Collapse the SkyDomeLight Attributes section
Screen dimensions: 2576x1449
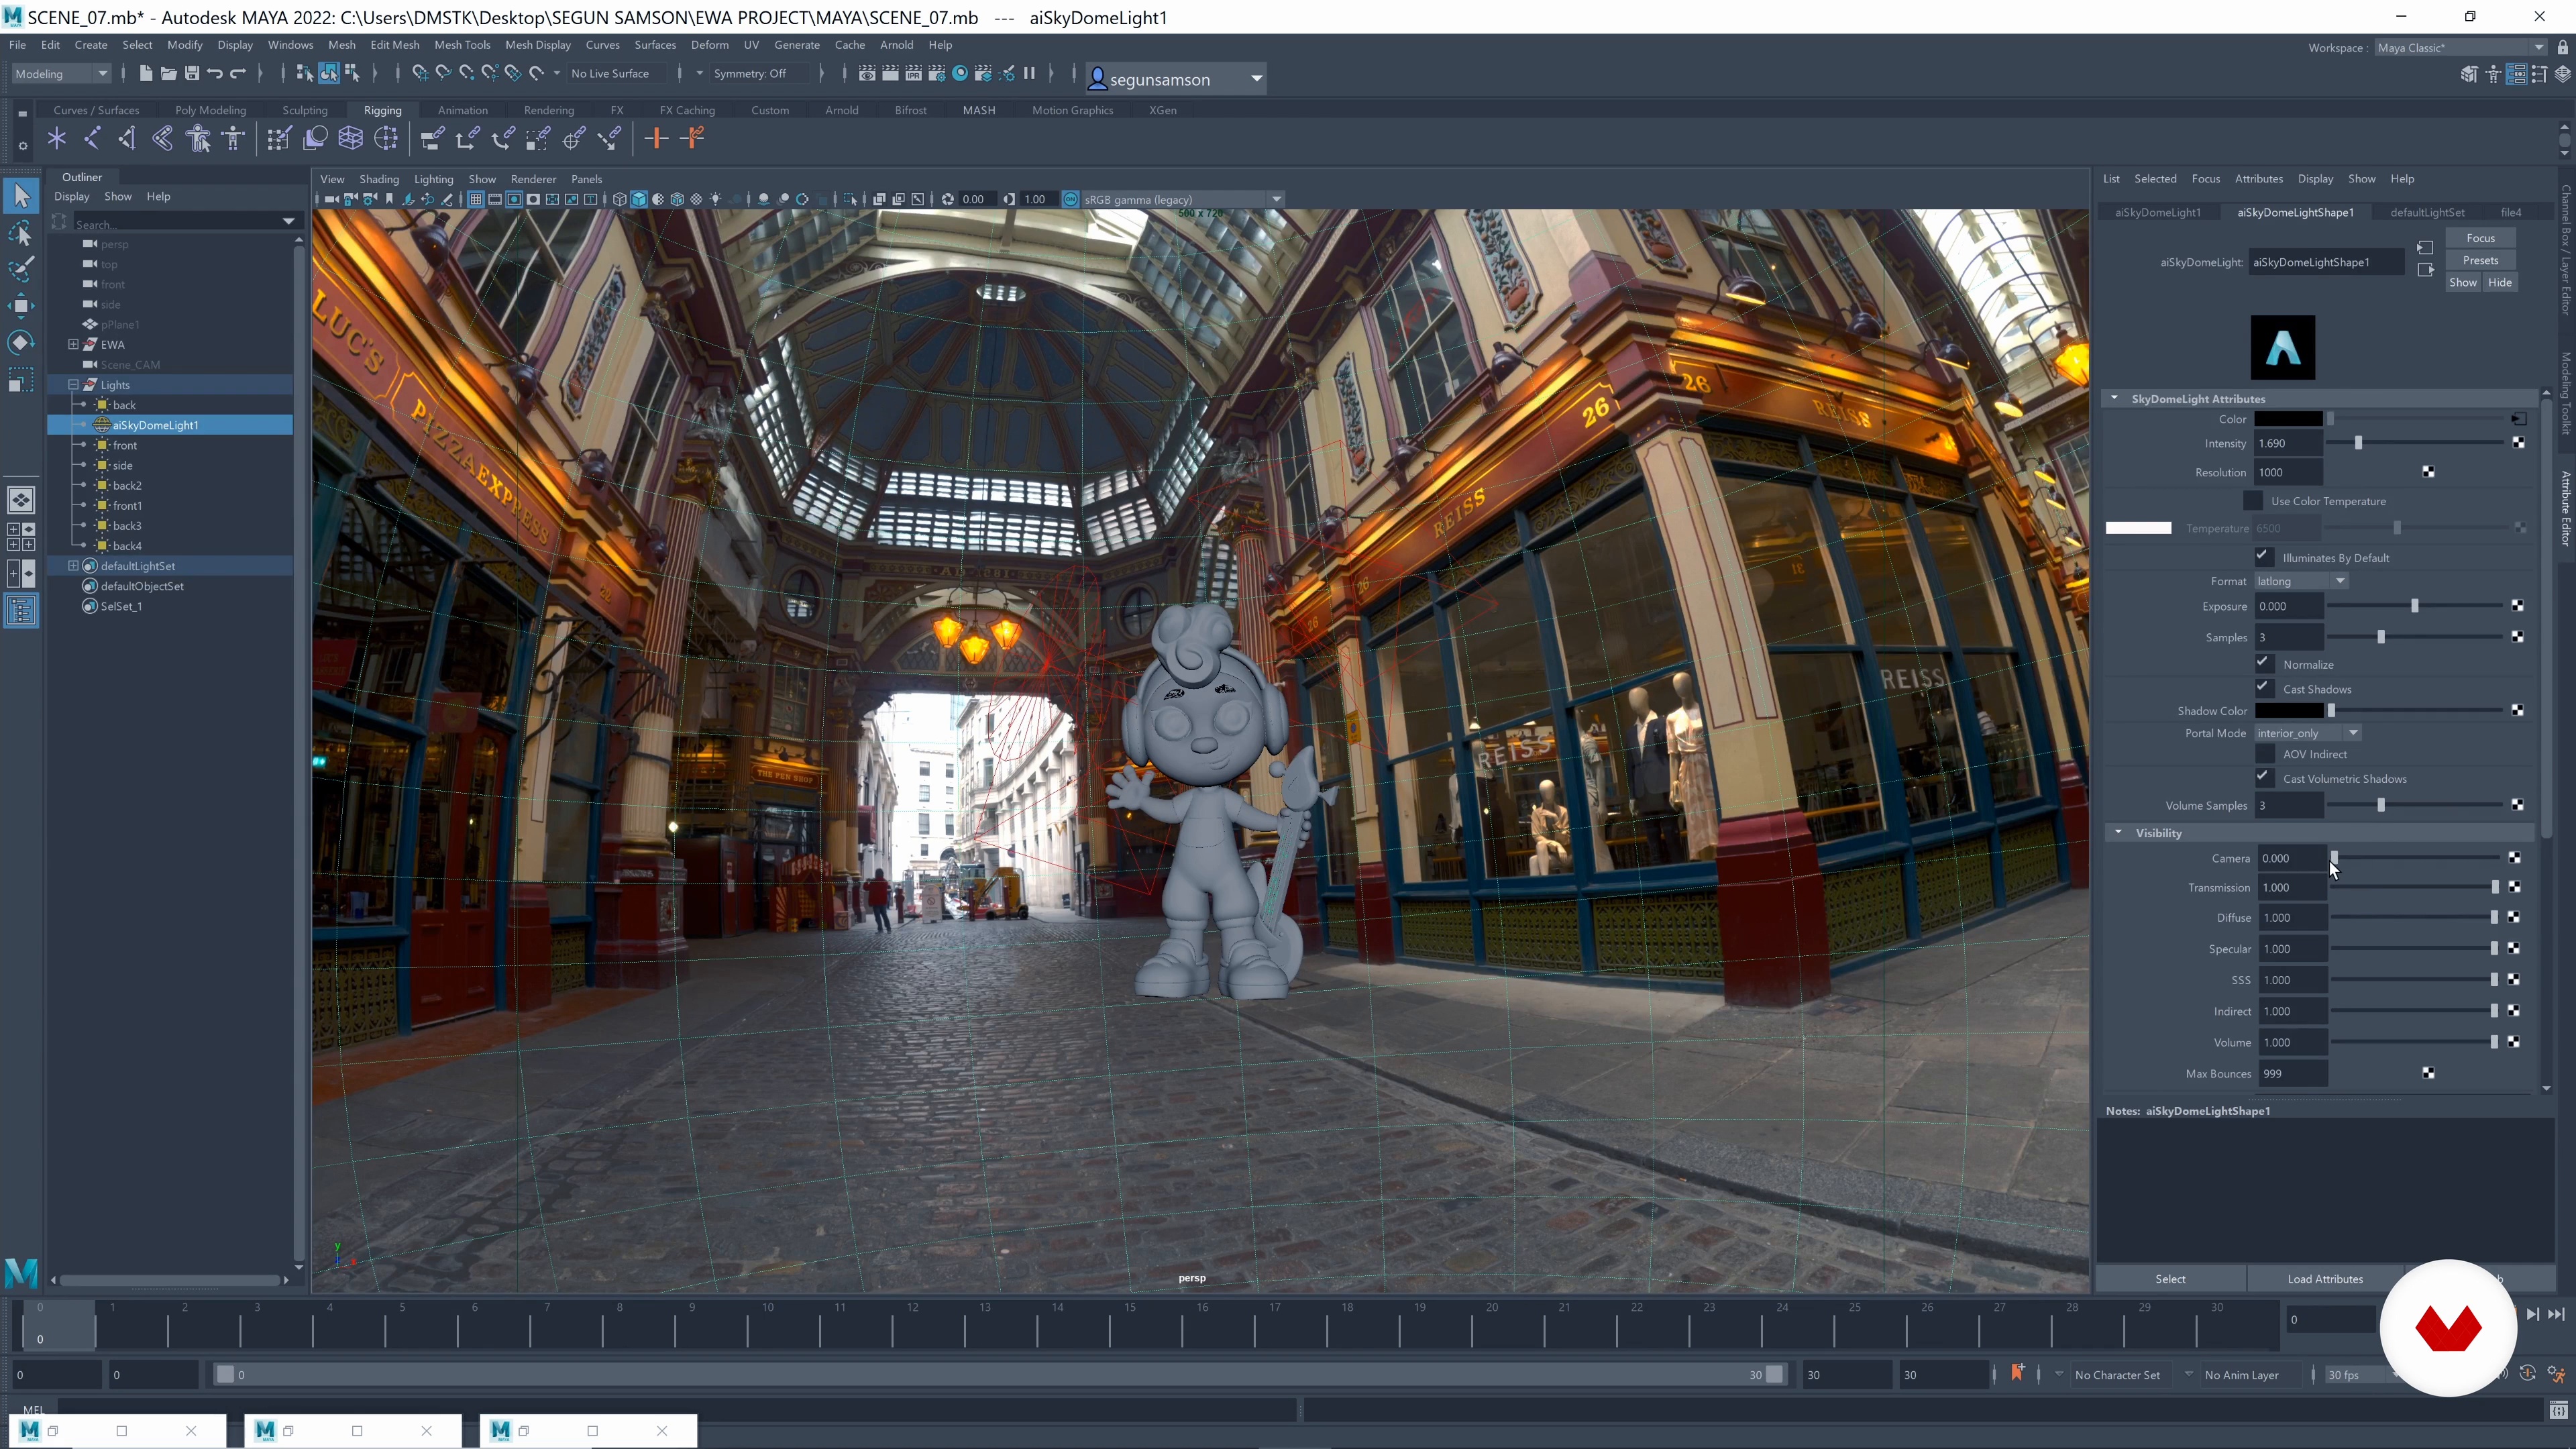[2114, 398]
